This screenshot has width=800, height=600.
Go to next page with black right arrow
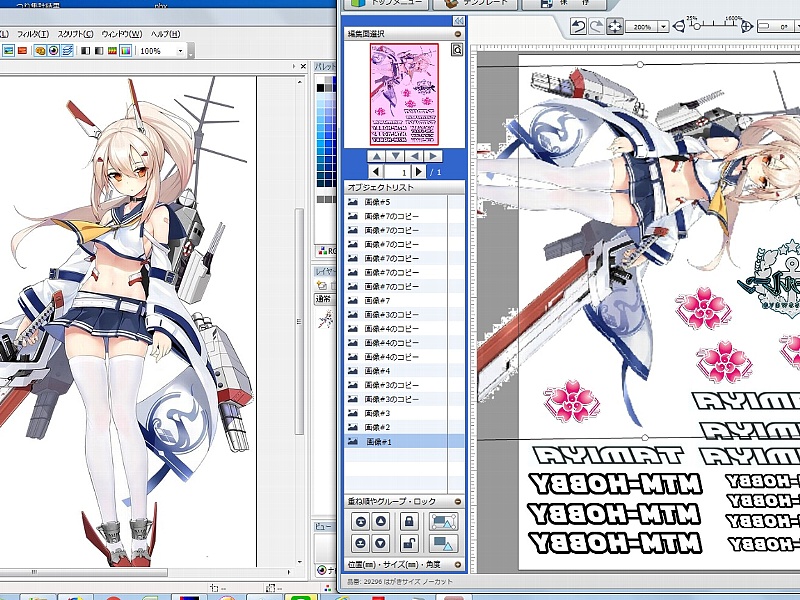point(419,172)
